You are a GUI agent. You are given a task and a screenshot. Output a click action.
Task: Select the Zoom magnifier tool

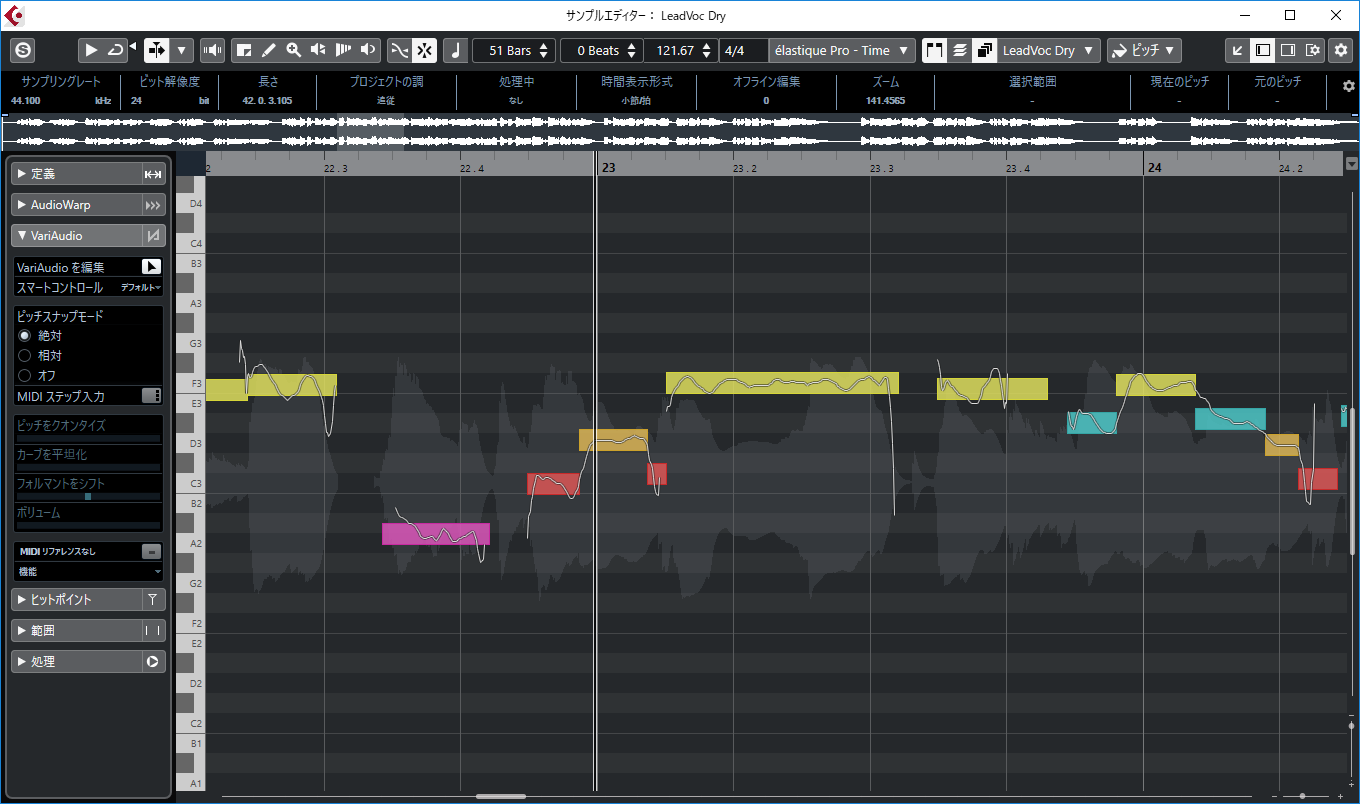point(293,50)
